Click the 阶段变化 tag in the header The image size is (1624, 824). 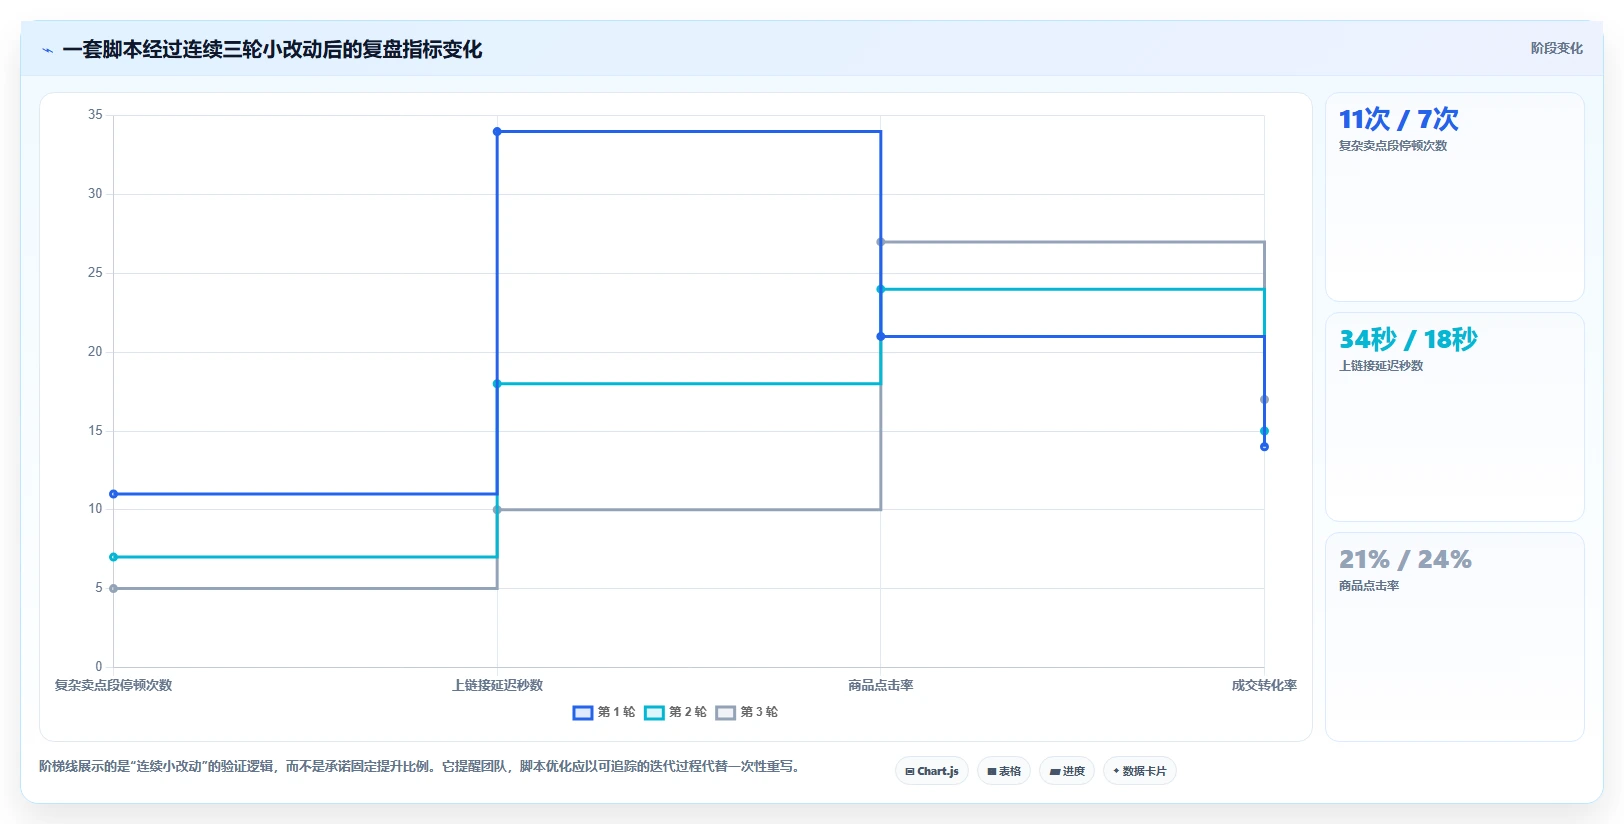1556,48
